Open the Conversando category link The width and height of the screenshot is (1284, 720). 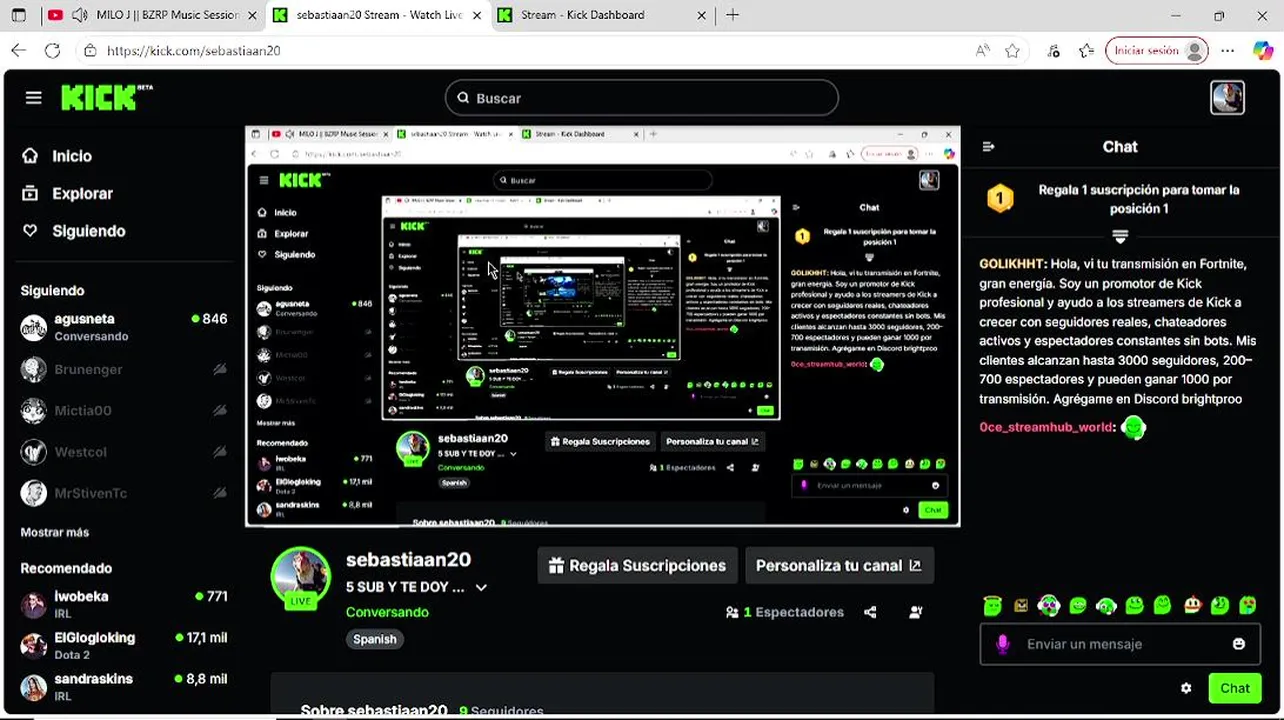(387, 612)
